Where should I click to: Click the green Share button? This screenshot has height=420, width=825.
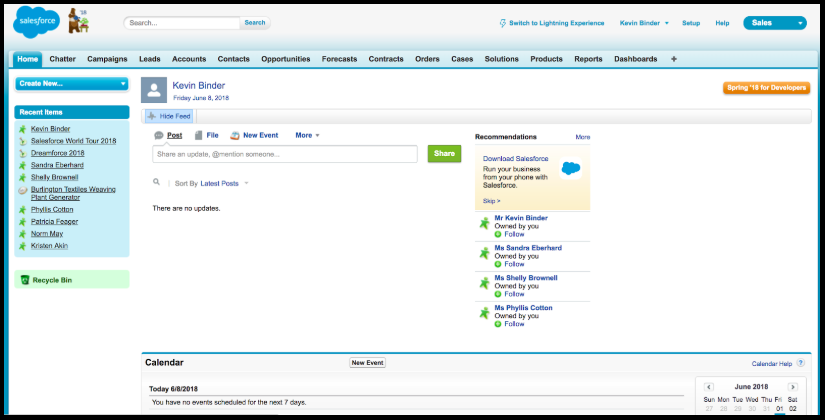[x=444, y=154]
